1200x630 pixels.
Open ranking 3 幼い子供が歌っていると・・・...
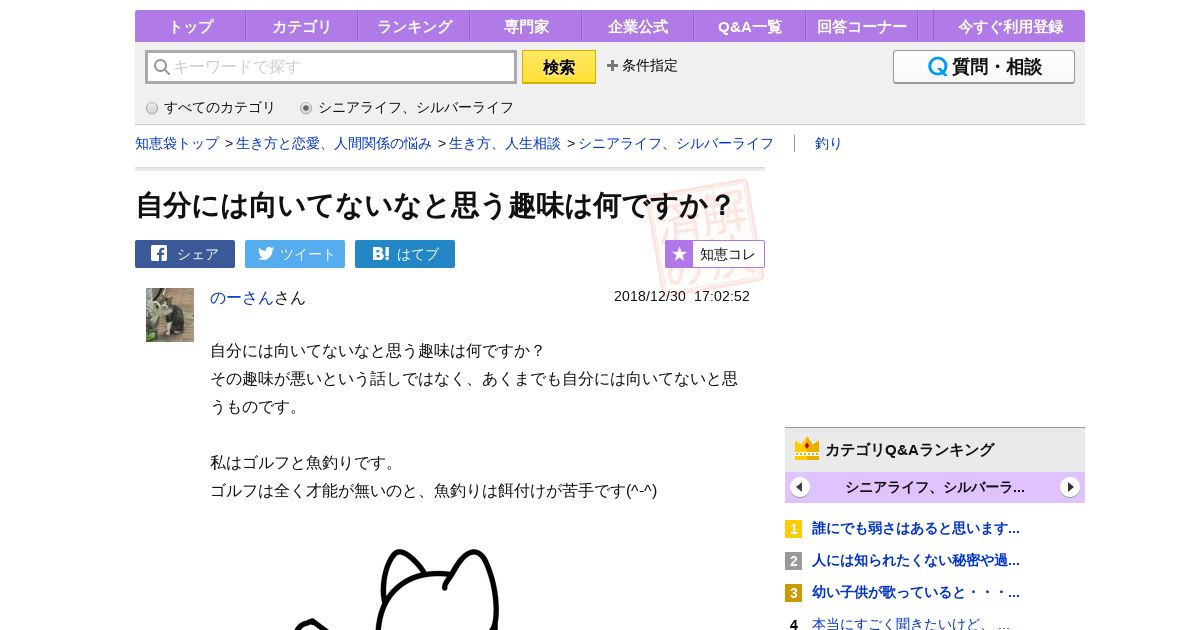coord(916,592)
